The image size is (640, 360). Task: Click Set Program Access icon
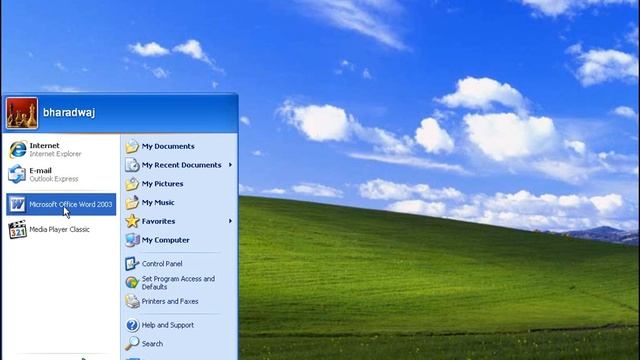tap(132, 282)
